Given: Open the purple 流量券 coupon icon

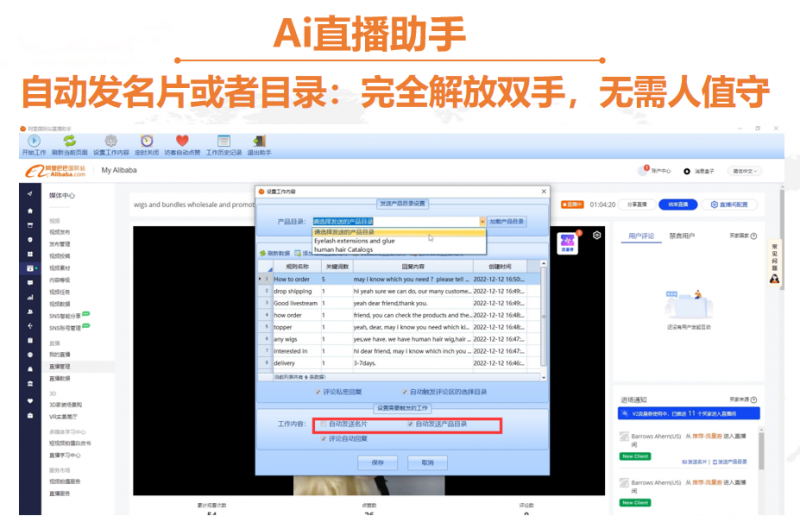Looking at the screenshot, I should pyautogui.click(x=567, y=243).
